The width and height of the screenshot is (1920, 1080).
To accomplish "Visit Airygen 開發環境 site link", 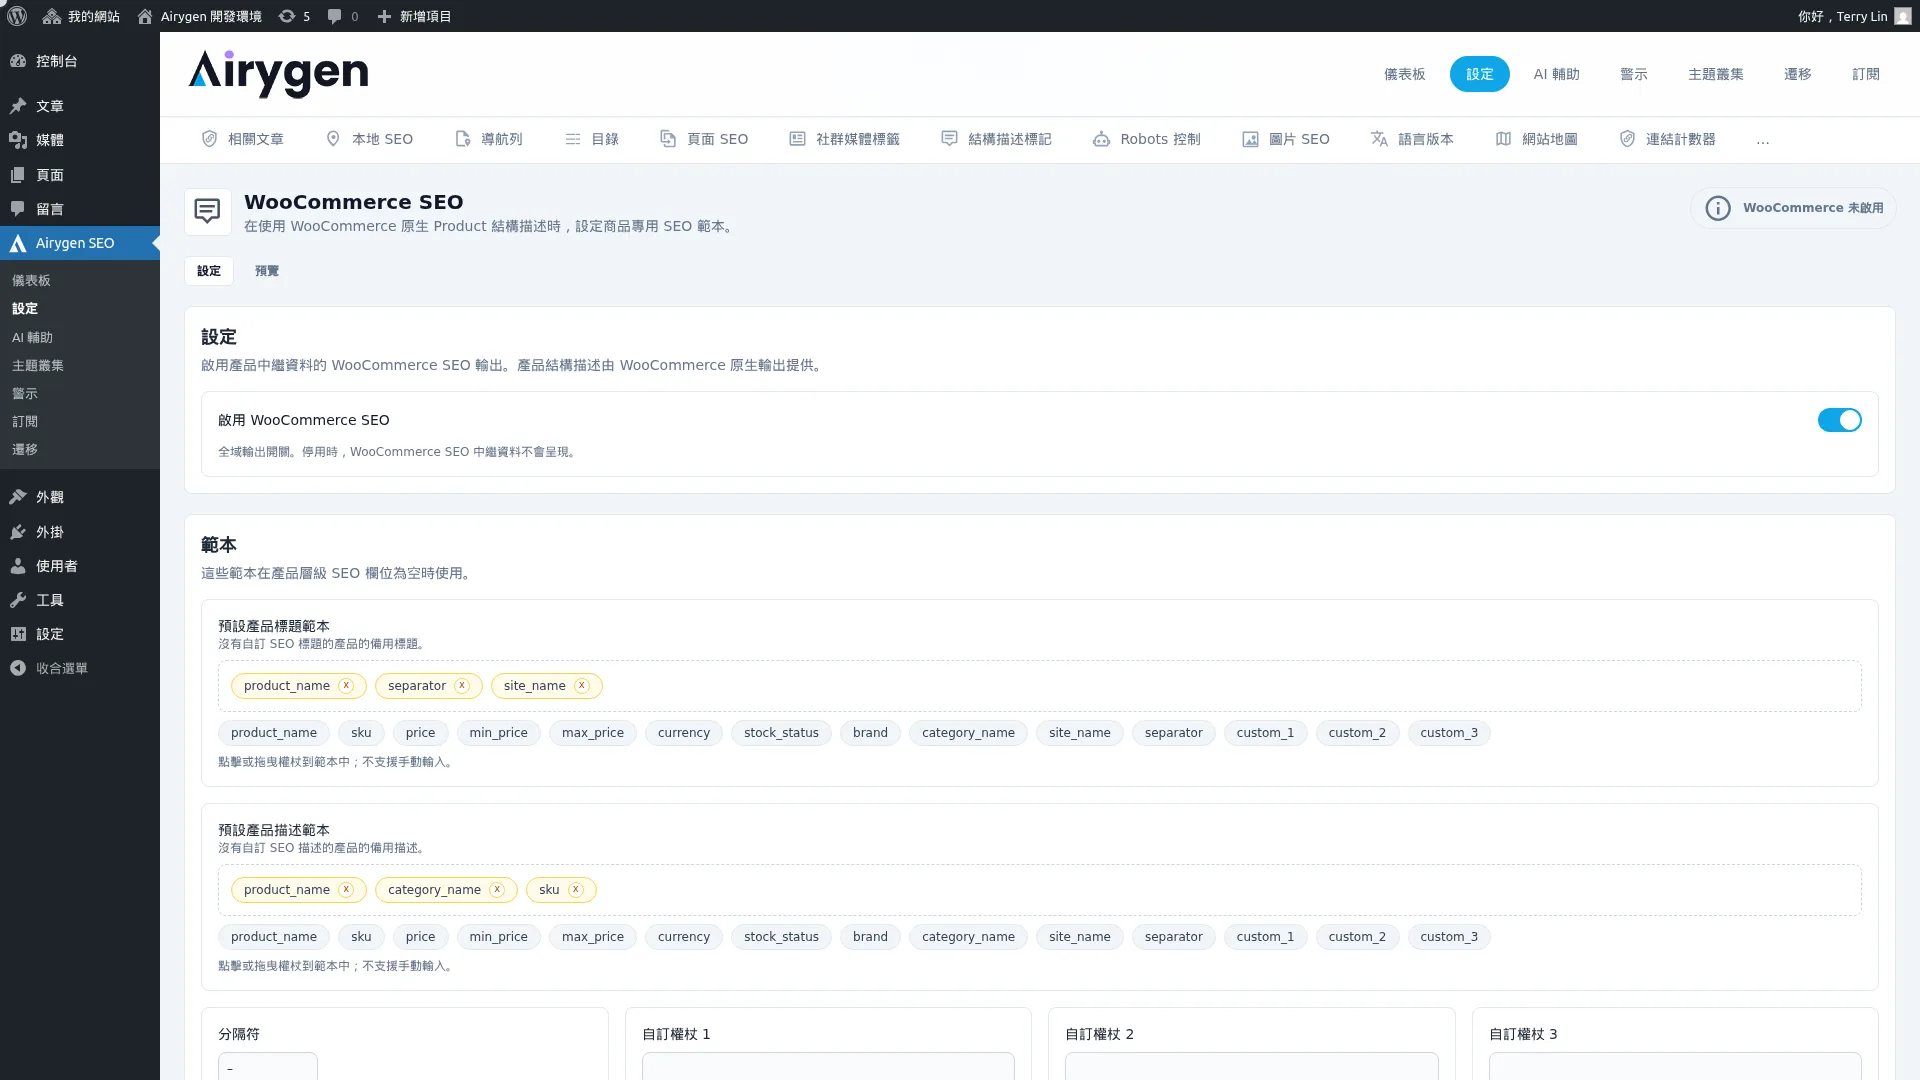I will click(x=200, y=16).
